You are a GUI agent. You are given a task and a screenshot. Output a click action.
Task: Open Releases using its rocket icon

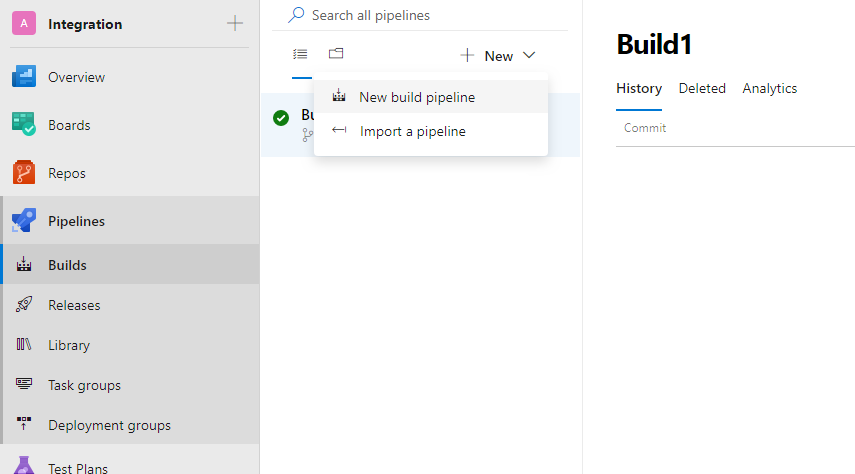click(24, 305)
